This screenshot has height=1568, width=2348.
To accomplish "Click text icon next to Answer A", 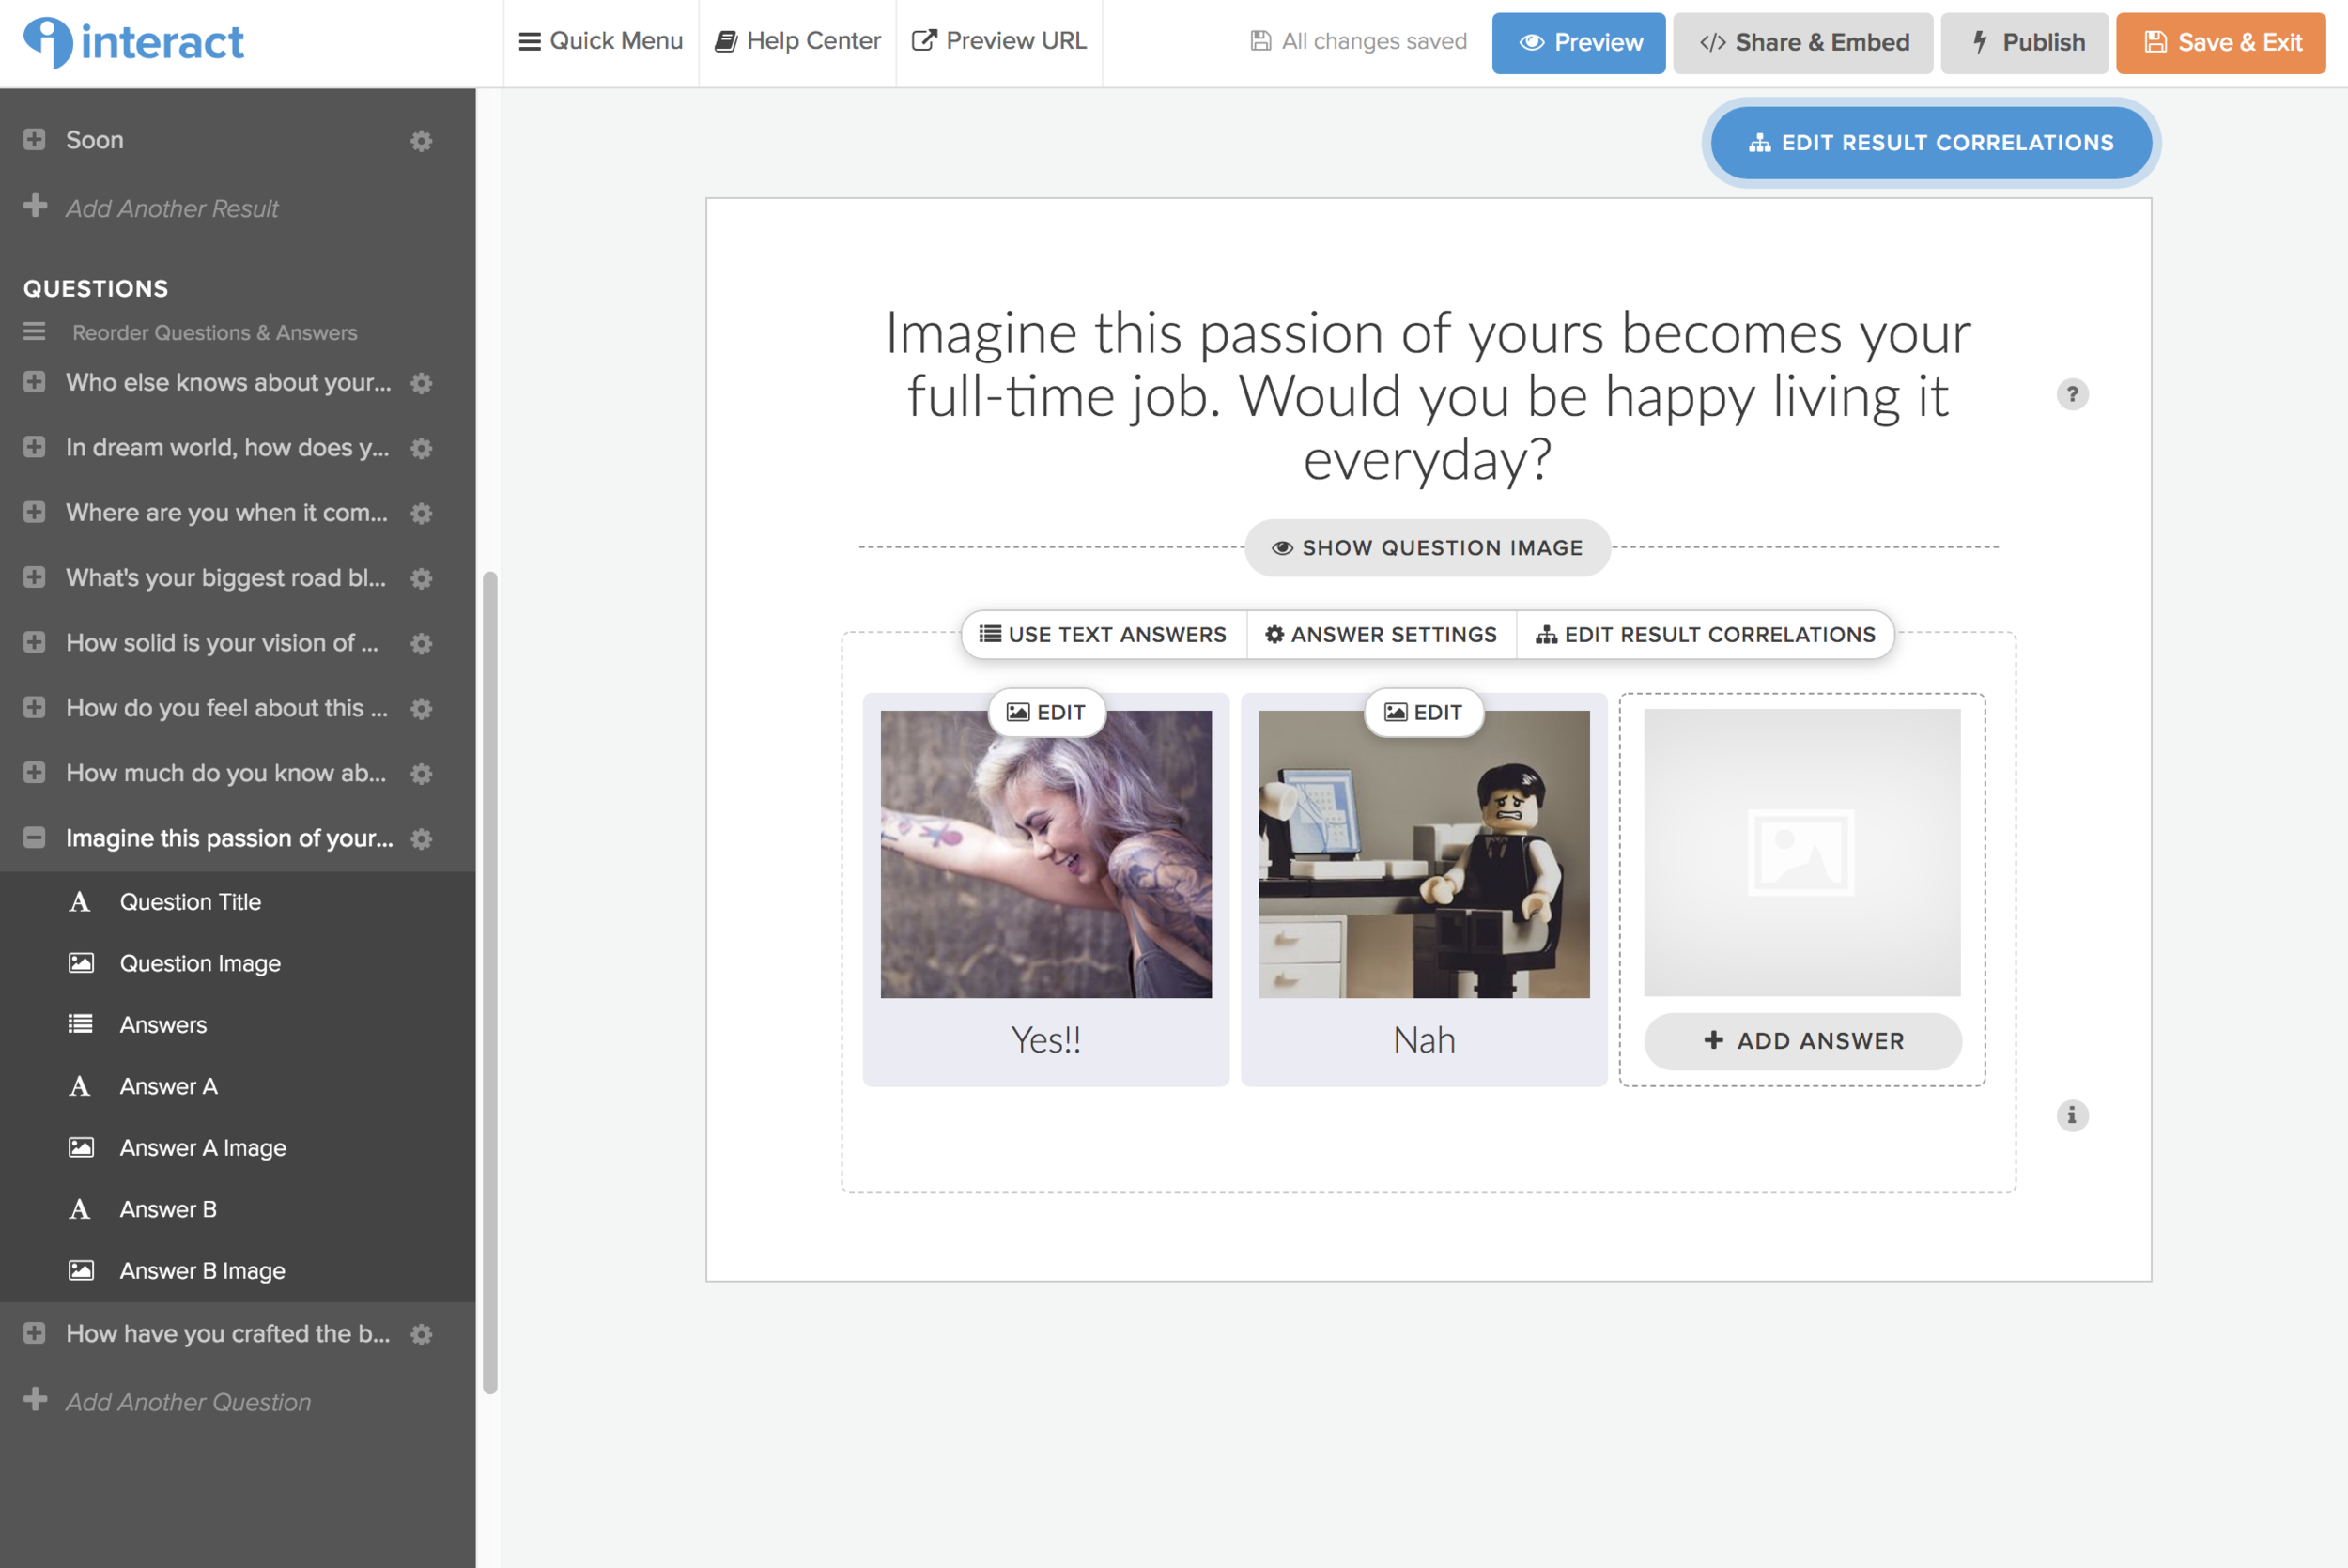I will pos(79,1086).
